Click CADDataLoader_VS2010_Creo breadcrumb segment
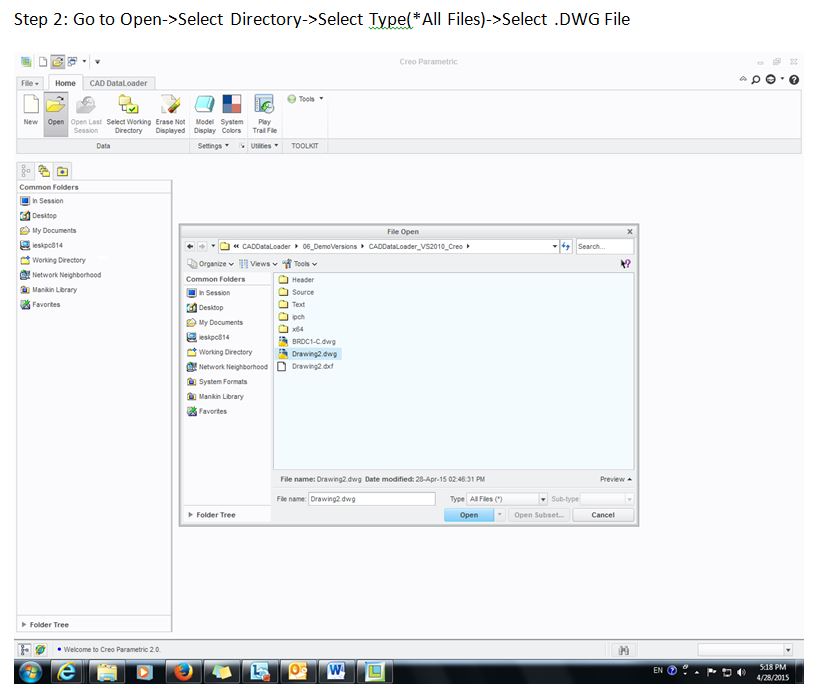Screen dimensions: 820x692 coord(415,246)
